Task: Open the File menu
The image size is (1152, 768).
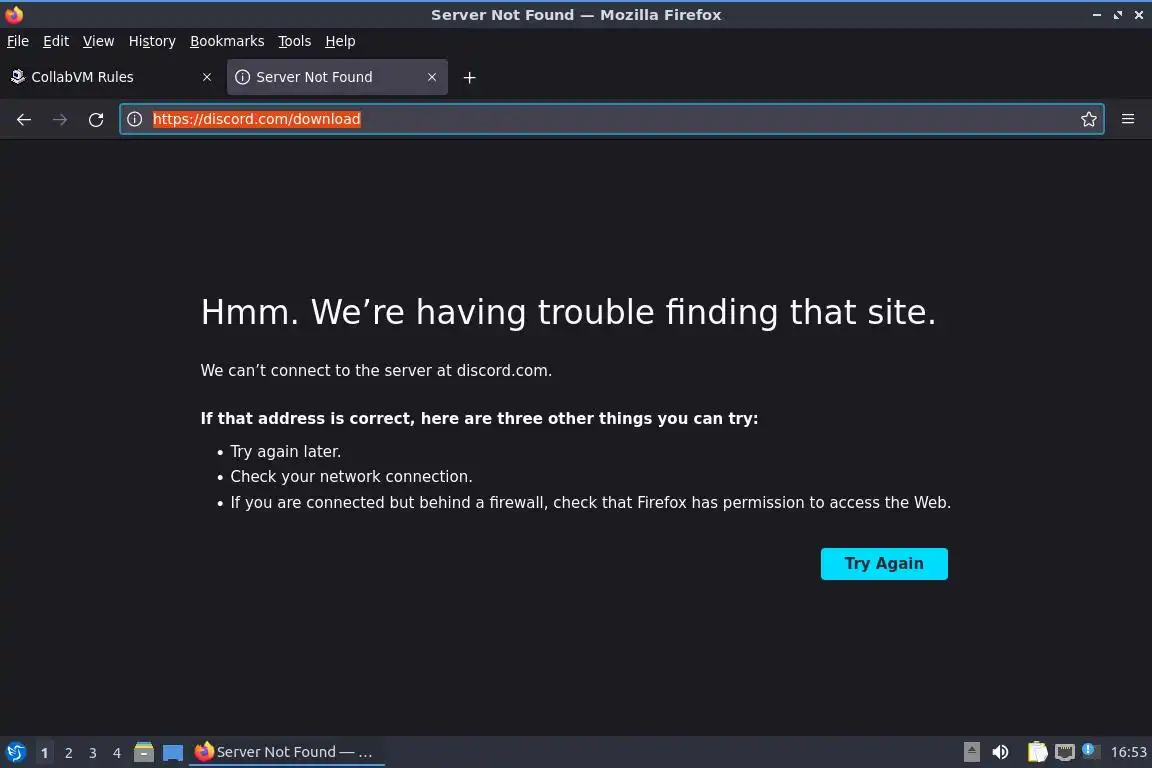Action: (18, 41)
